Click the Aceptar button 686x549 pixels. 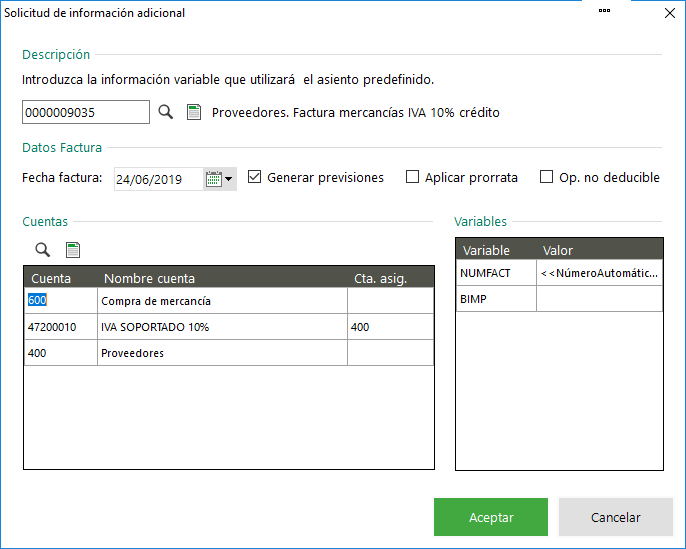pos(491,517)
